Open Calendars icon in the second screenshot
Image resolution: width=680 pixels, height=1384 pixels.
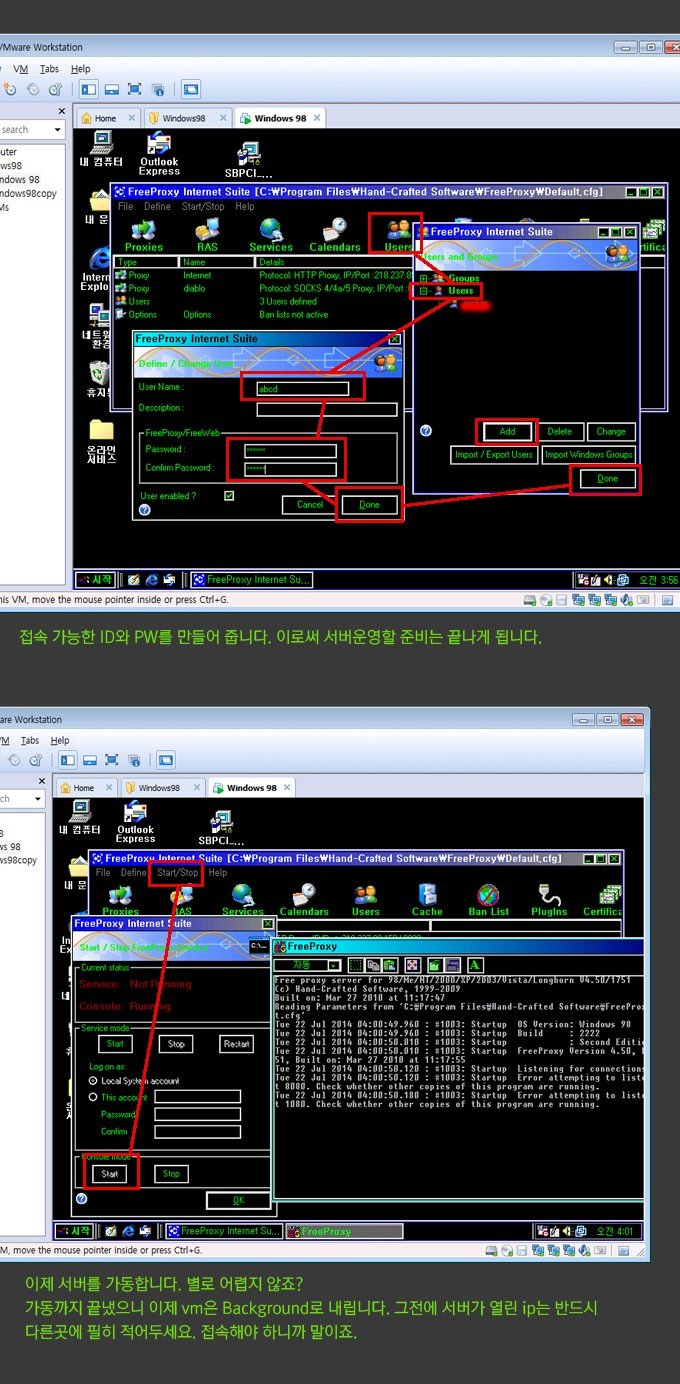pos(304,899)
